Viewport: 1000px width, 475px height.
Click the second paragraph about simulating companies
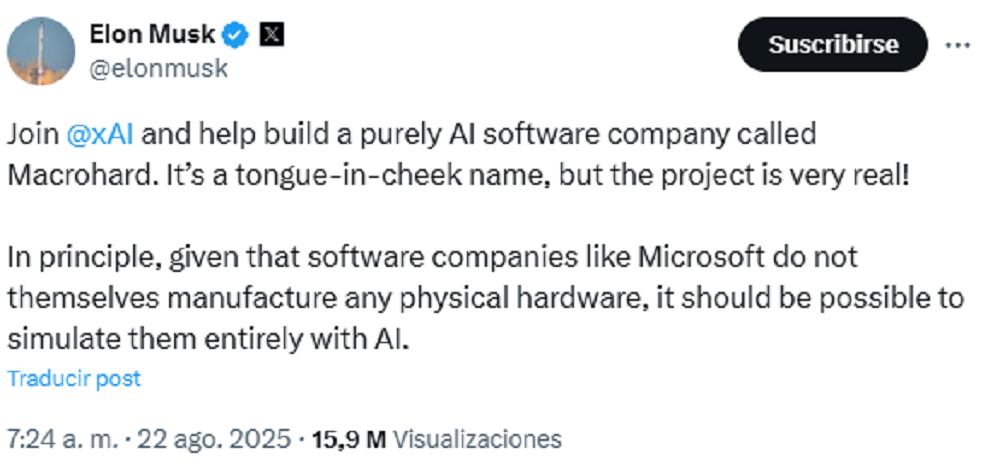(x=485, y=298)
